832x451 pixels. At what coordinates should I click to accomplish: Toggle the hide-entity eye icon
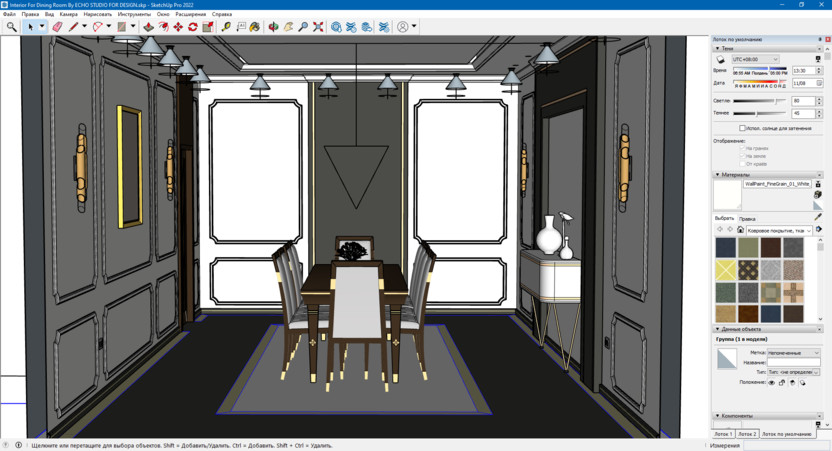pyautogui.click(x=772, y=383)
